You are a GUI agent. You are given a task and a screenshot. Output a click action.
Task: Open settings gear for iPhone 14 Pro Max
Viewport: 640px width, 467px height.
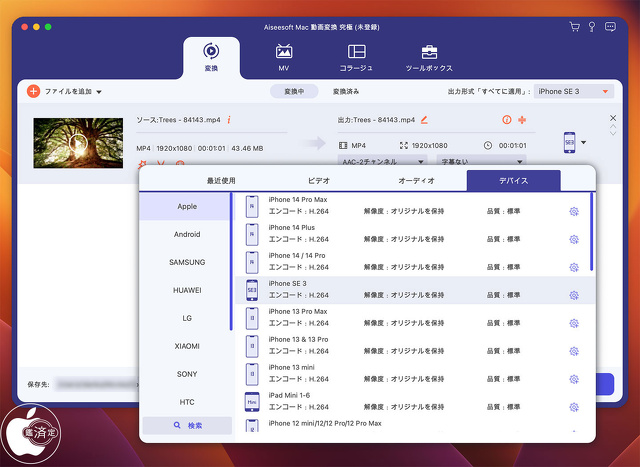point(574,211)
